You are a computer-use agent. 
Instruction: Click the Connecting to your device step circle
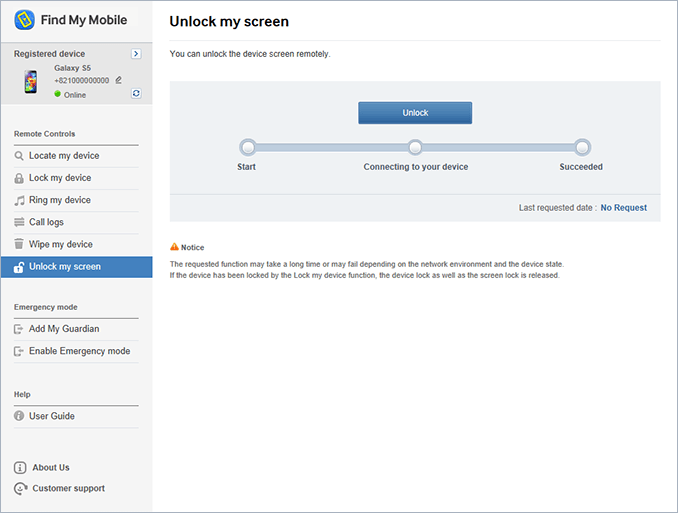pos(415,147)
